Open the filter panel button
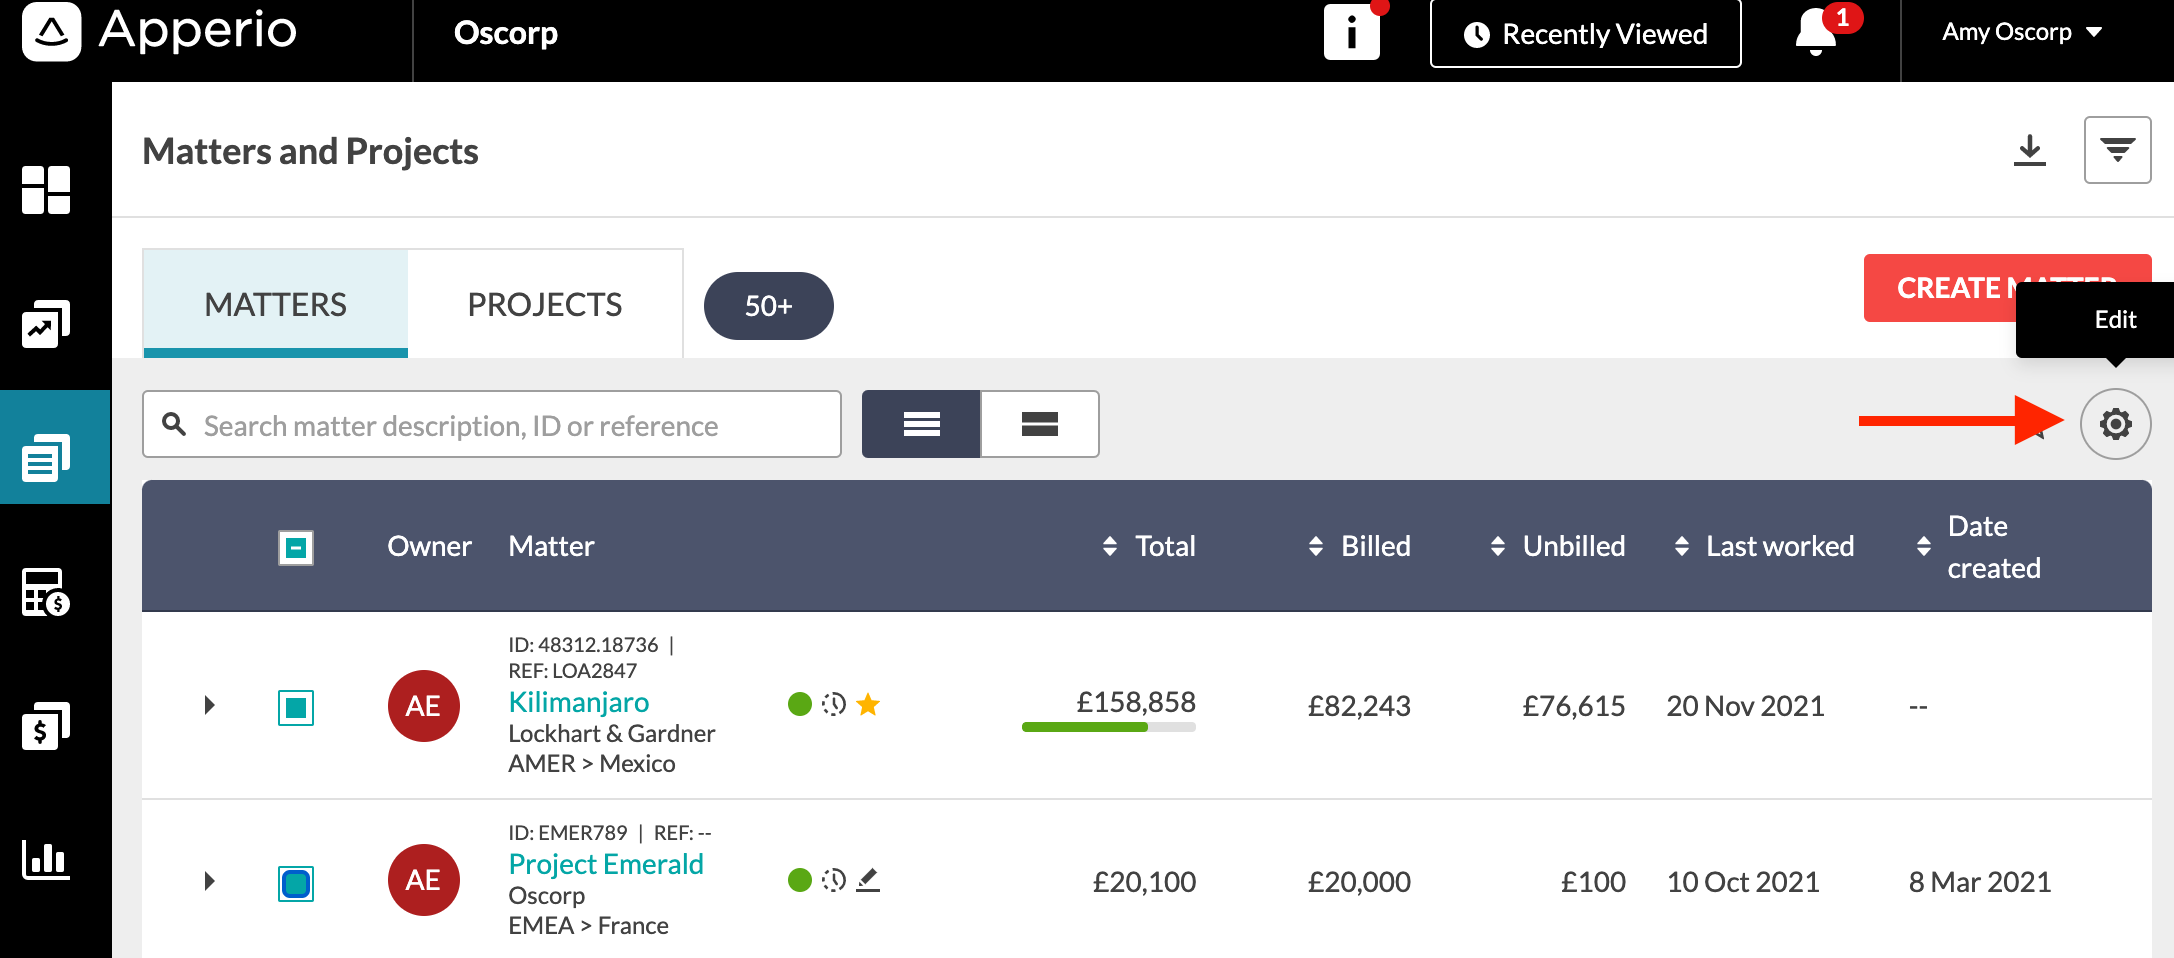 pyautogui.click(x=2118, y=150)
